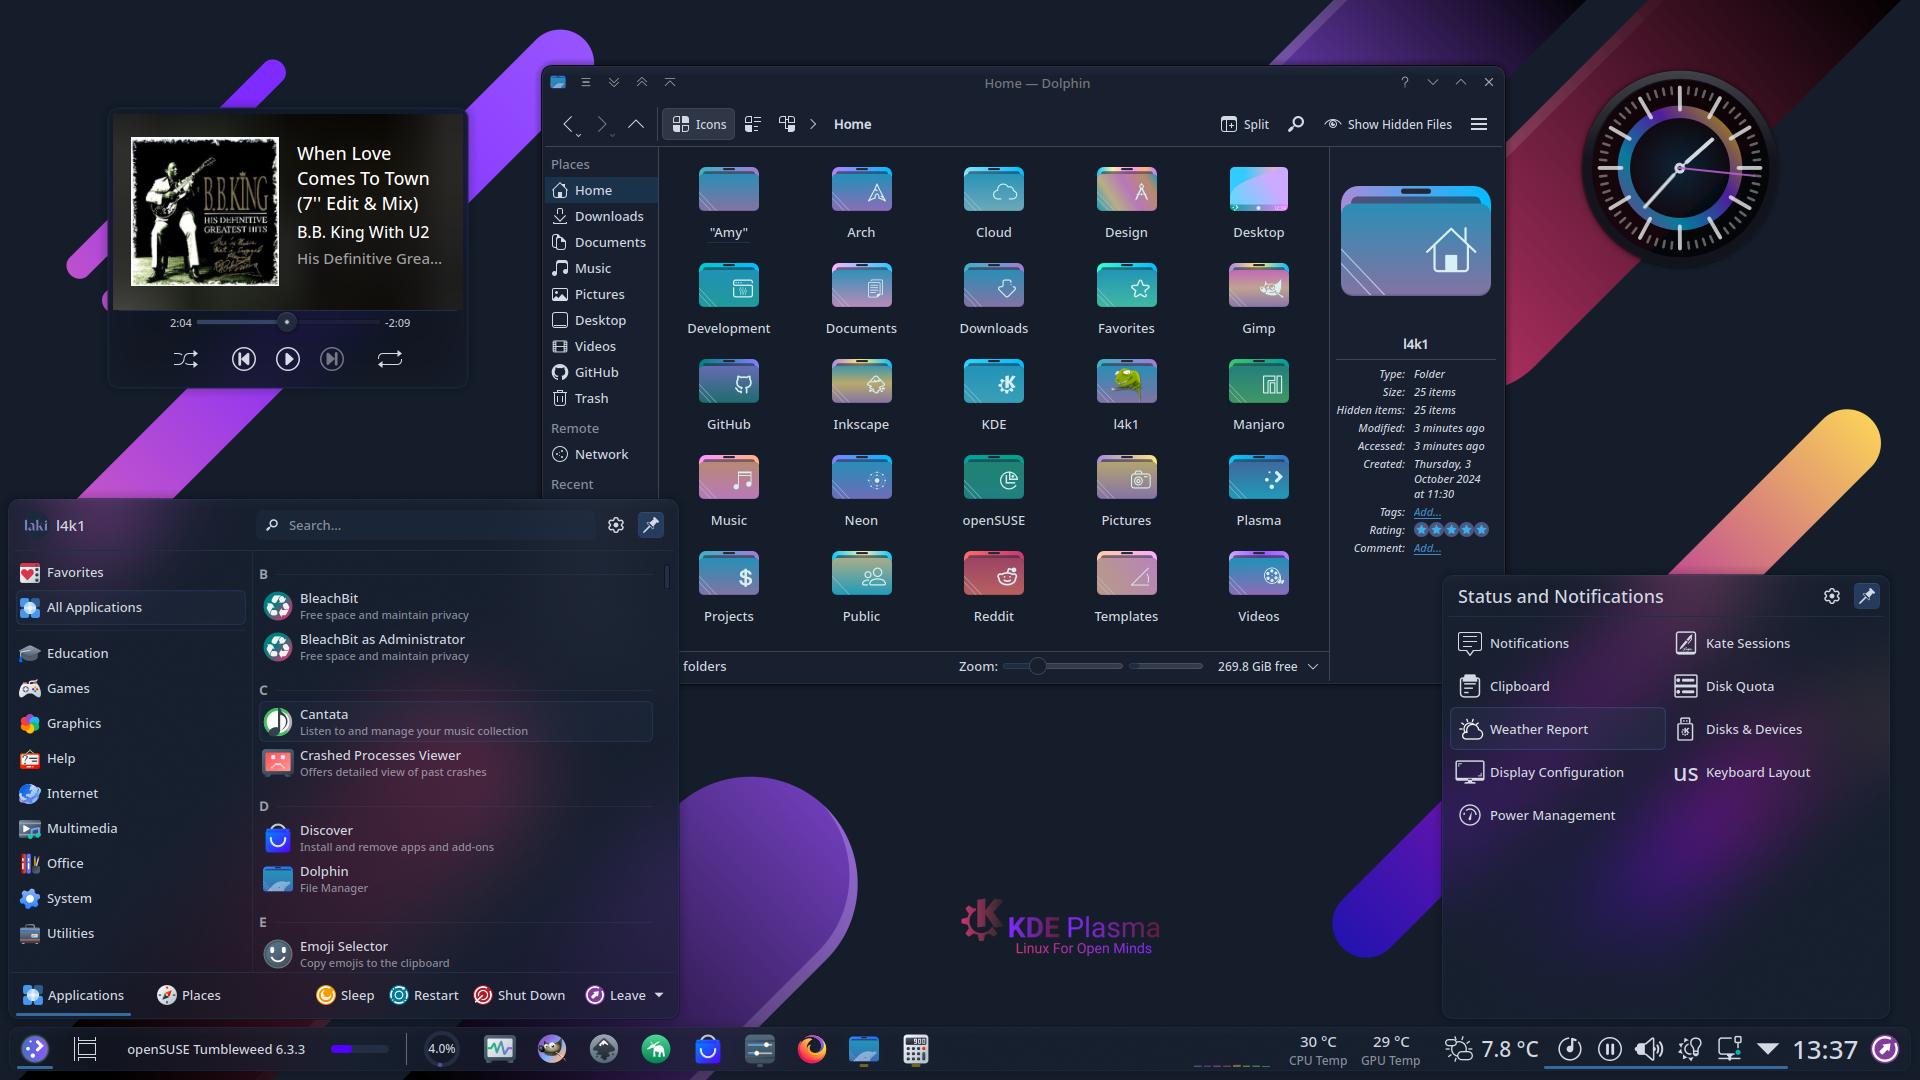Open Emoji Selector from app list
This screenshot has width=1920, height=1080.
tap(456, 954)
